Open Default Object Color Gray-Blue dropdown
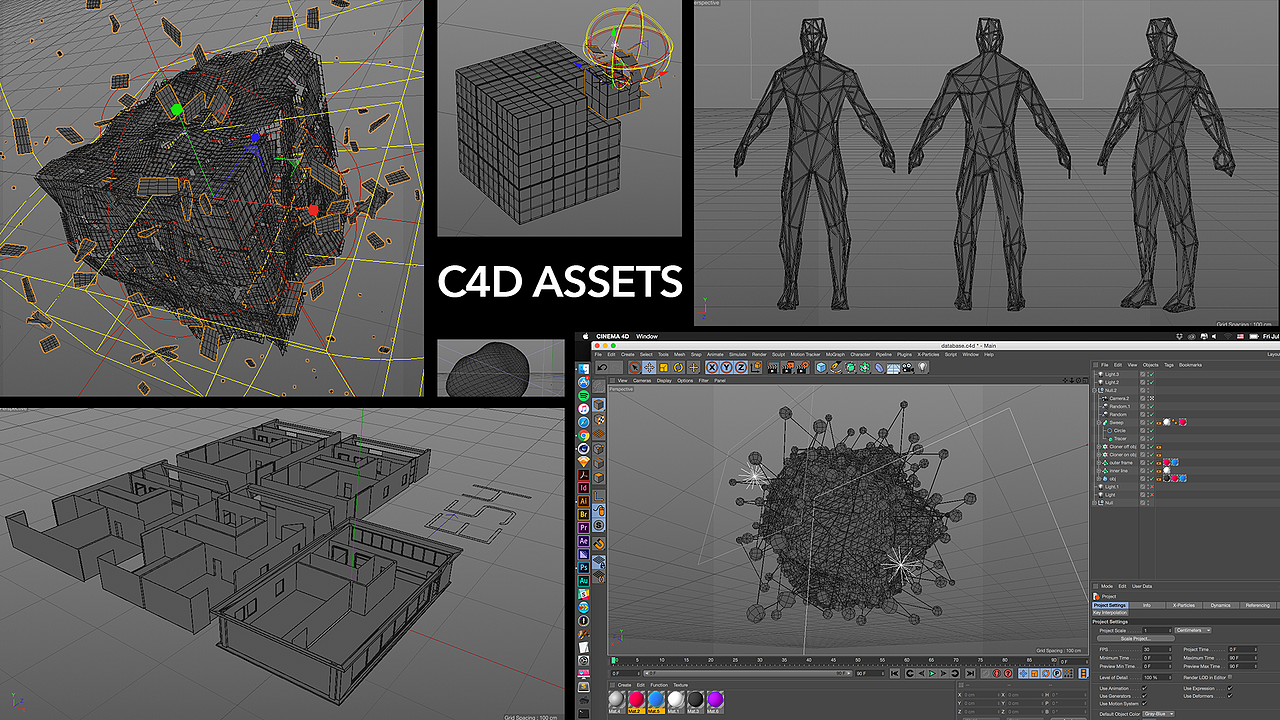Screen dimensions: 1280x720 coord(1158,714)
